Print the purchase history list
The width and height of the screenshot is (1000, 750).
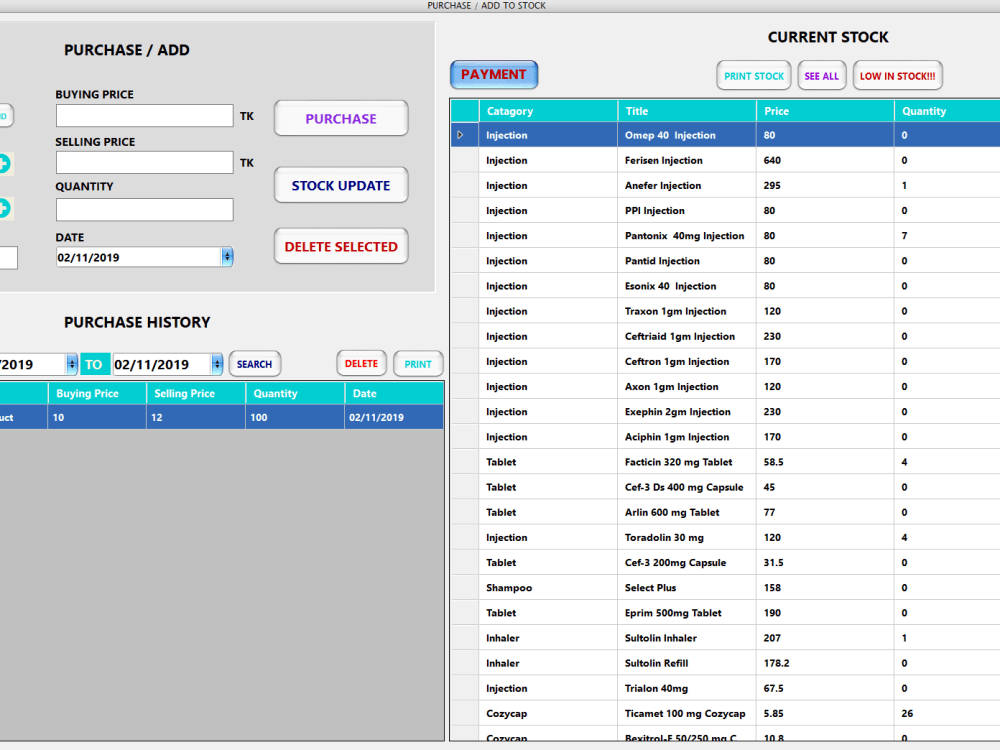point(418,364)
